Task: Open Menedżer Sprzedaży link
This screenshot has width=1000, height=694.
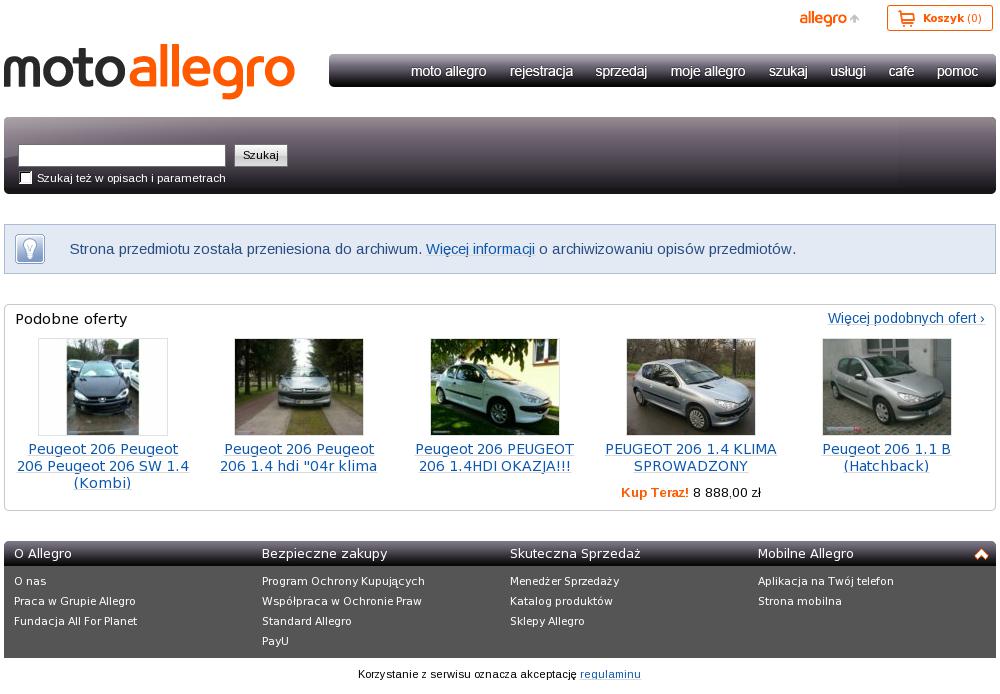Action: coord(564,581)
